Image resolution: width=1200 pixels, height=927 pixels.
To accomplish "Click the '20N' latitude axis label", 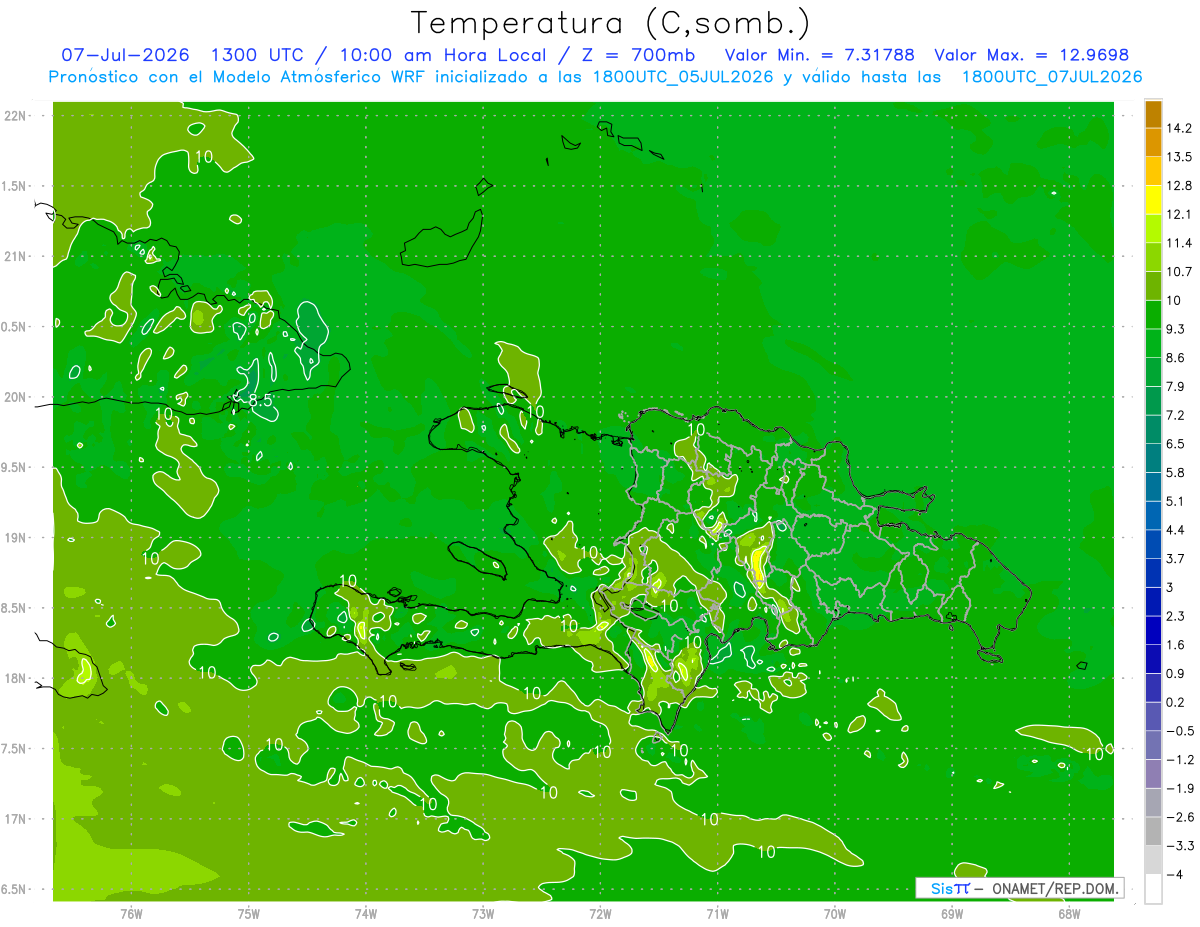I will 15,397.
